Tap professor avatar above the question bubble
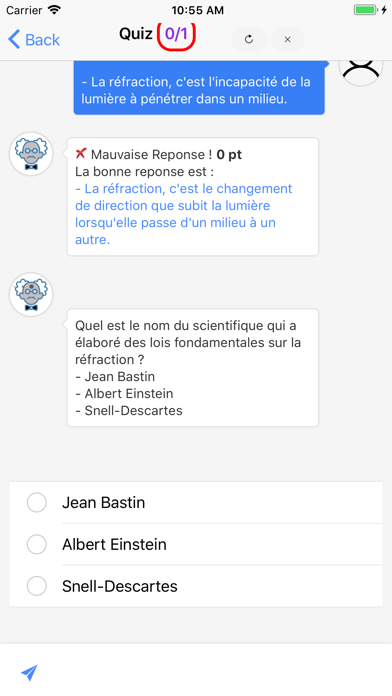 (x=31, y=294)
